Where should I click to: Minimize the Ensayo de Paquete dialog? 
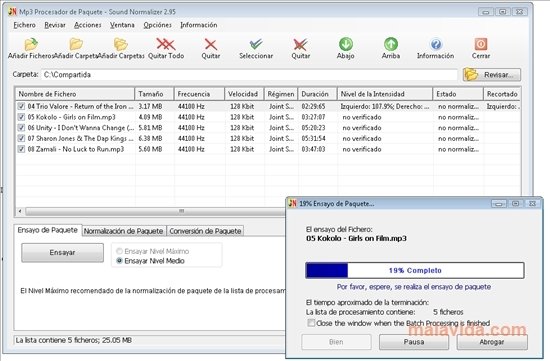[x=498, y=203]
